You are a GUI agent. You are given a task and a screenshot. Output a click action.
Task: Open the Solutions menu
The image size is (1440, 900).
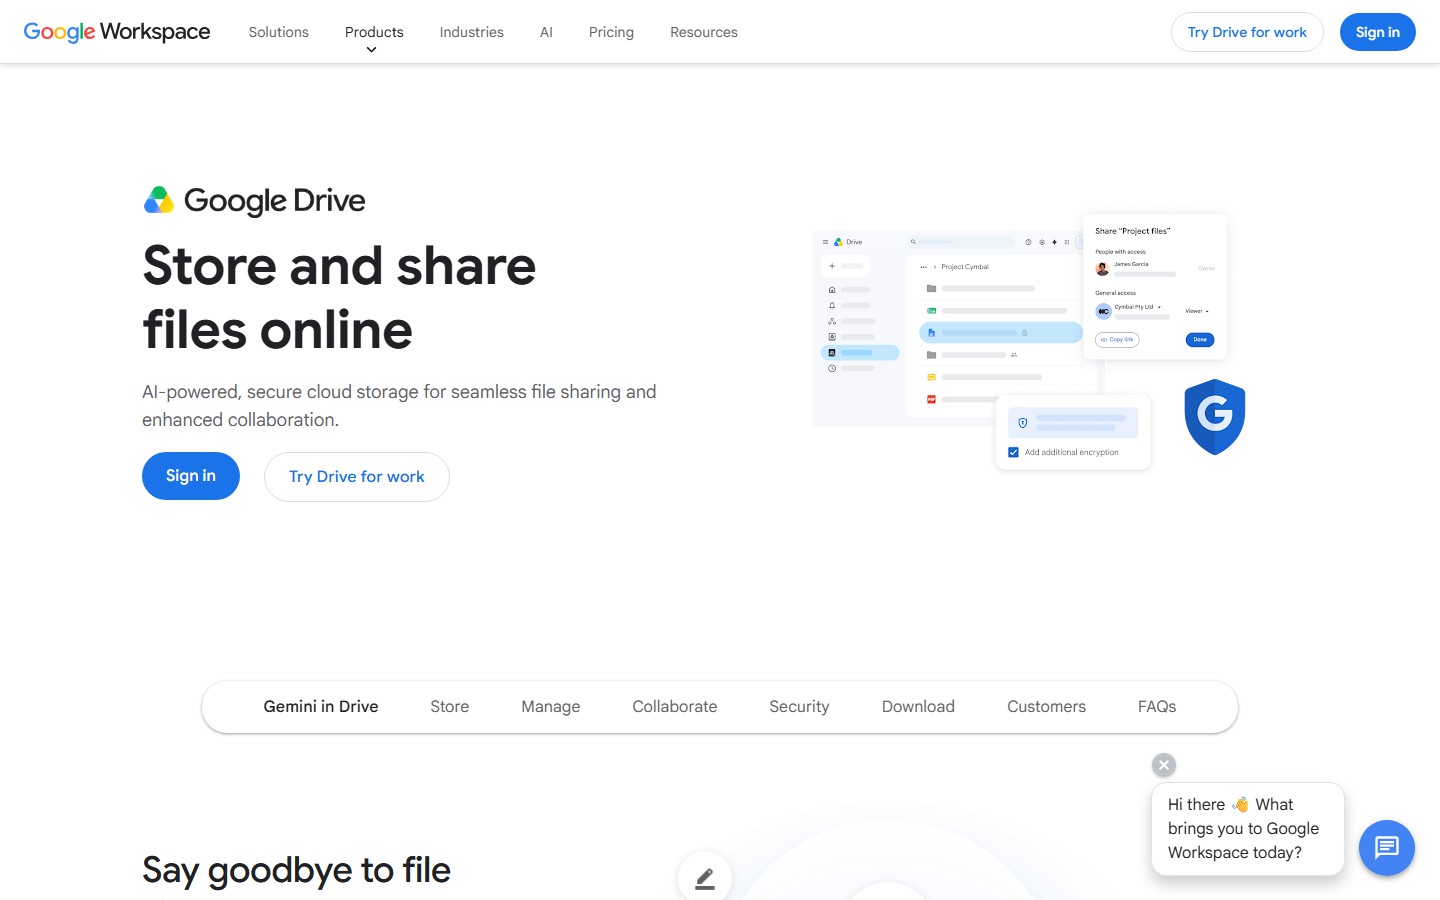tap(278, 32)
